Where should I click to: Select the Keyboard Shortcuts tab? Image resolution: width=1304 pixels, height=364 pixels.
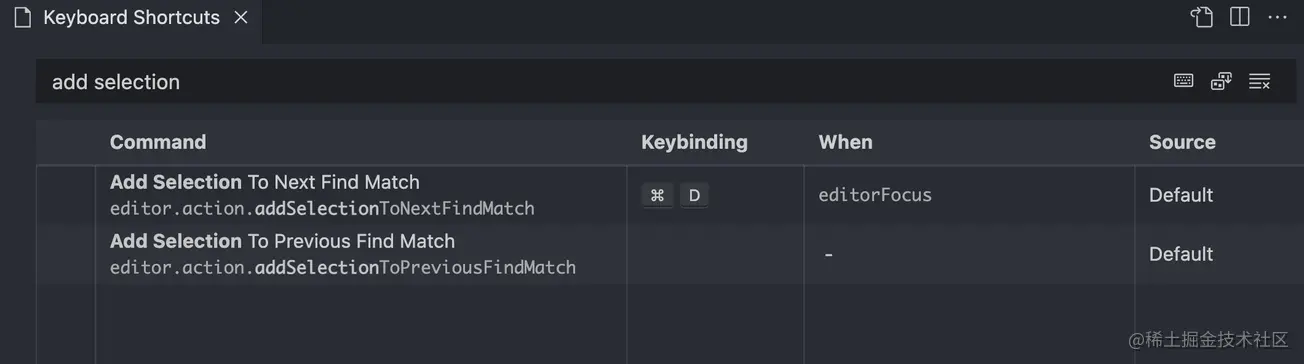(131, 18)
